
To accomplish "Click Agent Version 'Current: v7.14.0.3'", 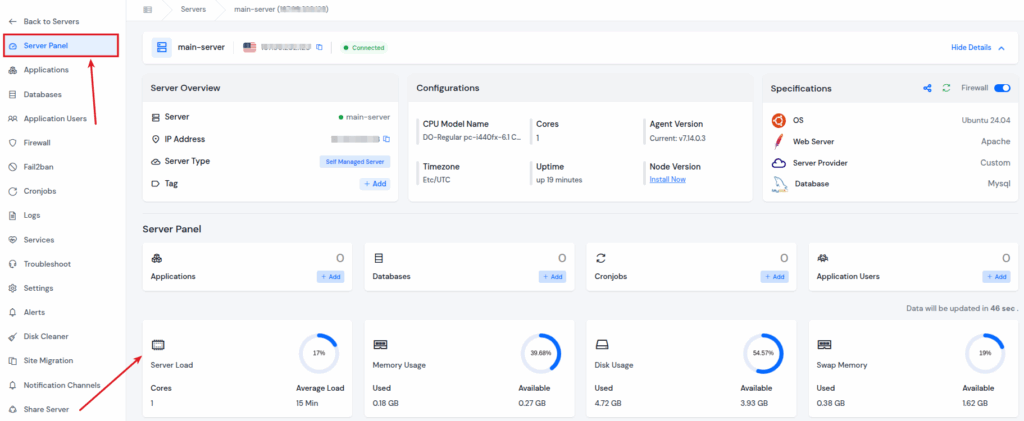I will tap(677, 138).
